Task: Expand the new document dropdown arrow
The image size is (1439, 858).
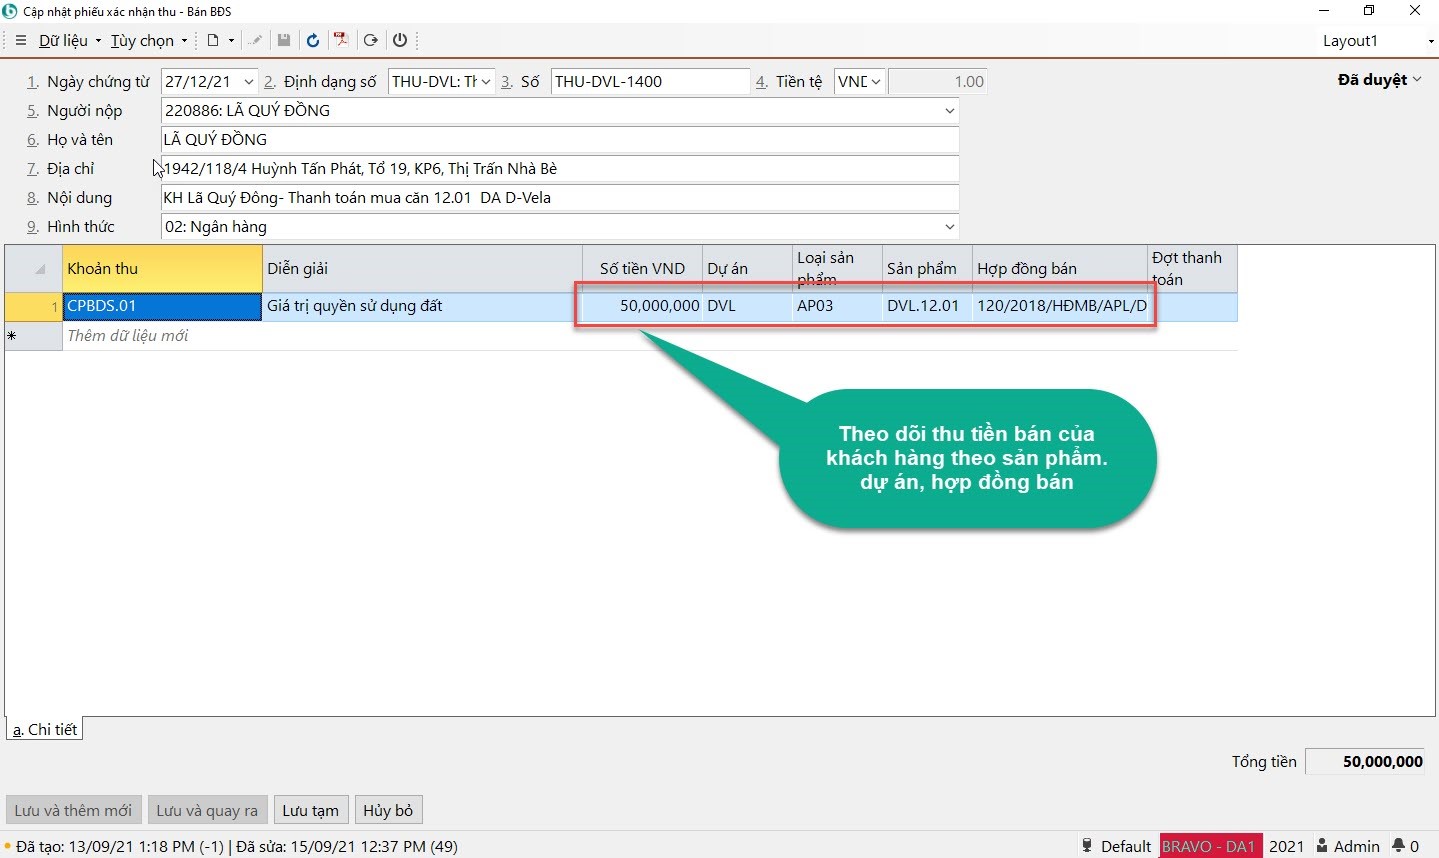Action: pyautogui.click(x=231, y=40)
